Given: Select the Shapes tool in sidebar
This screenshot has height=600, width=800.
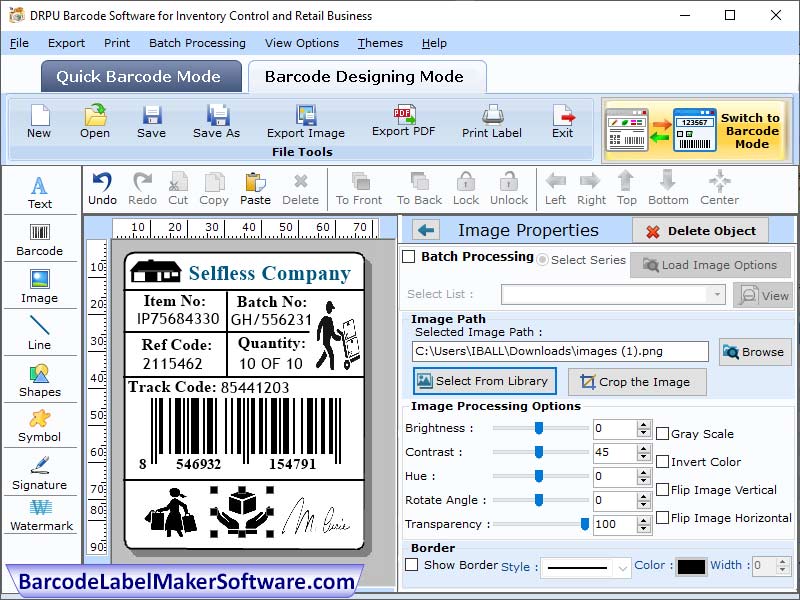Looking at the screenshot, I should click(x=40, y=381).
